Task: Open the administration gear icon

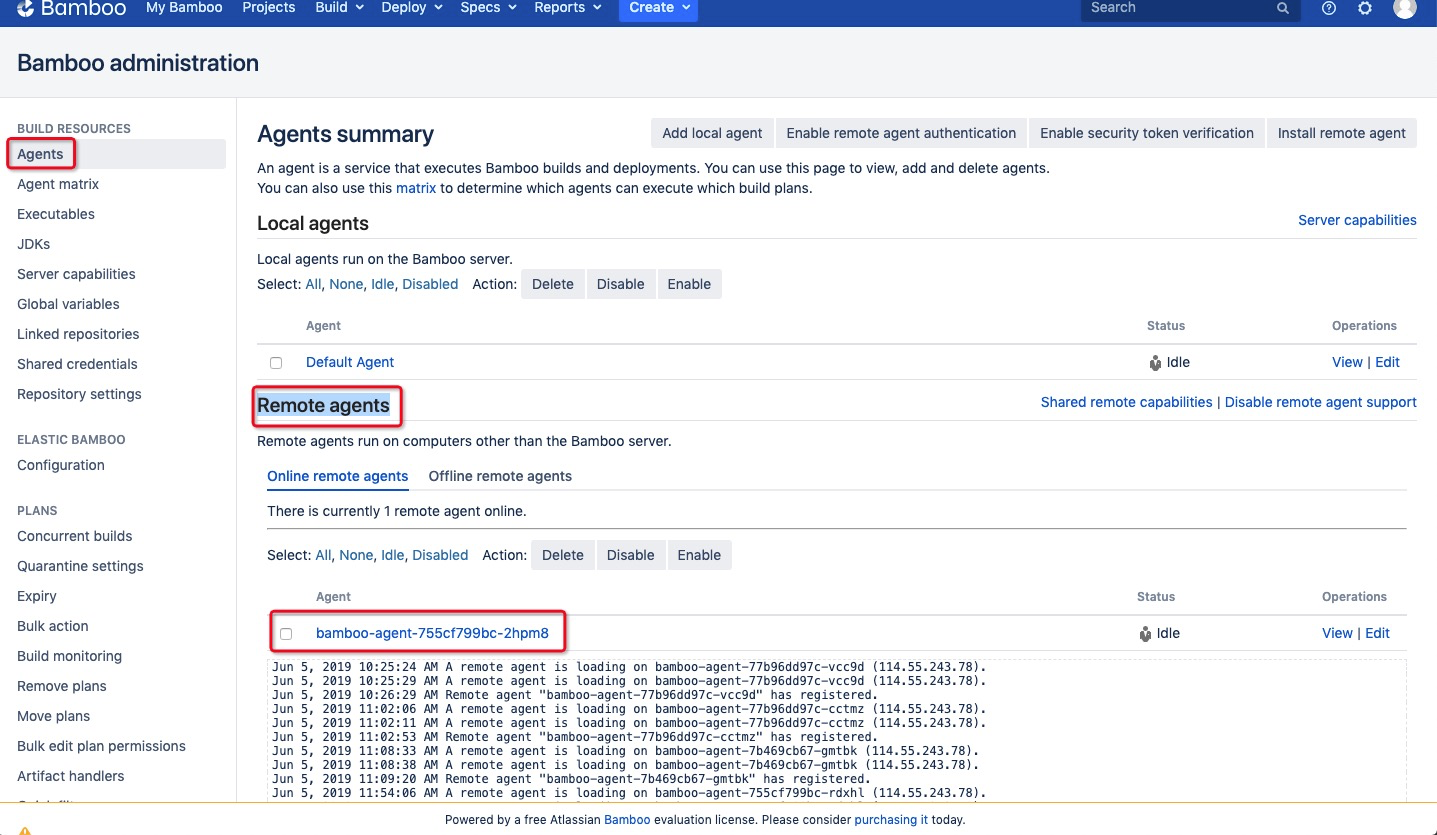Action: coord(1365,8)
